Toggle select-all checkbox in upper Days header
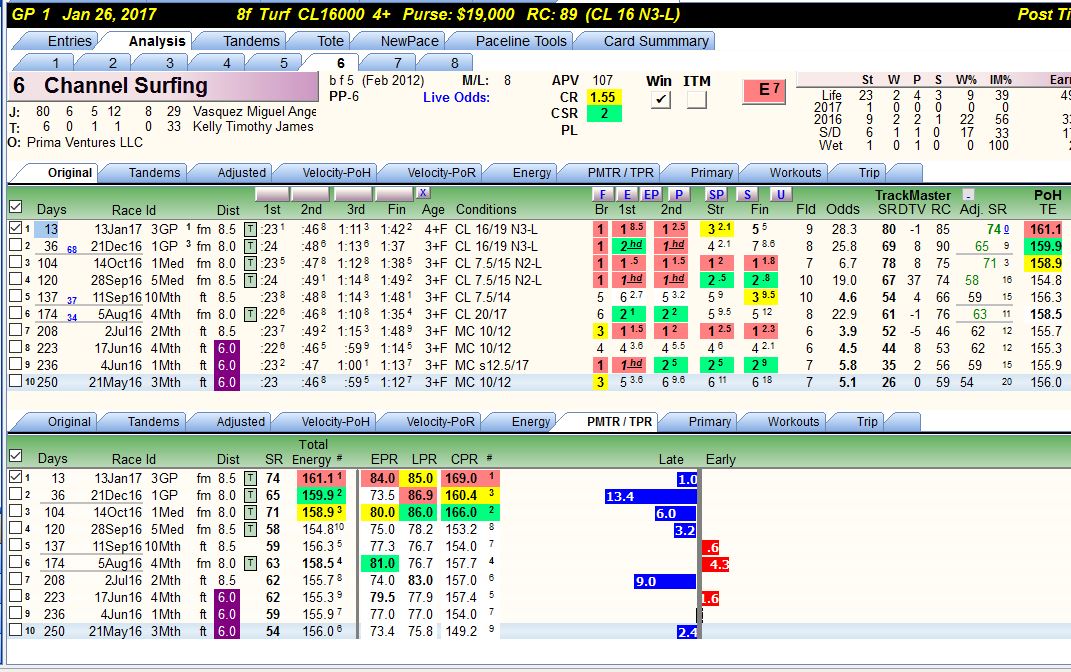 (16, 206)
